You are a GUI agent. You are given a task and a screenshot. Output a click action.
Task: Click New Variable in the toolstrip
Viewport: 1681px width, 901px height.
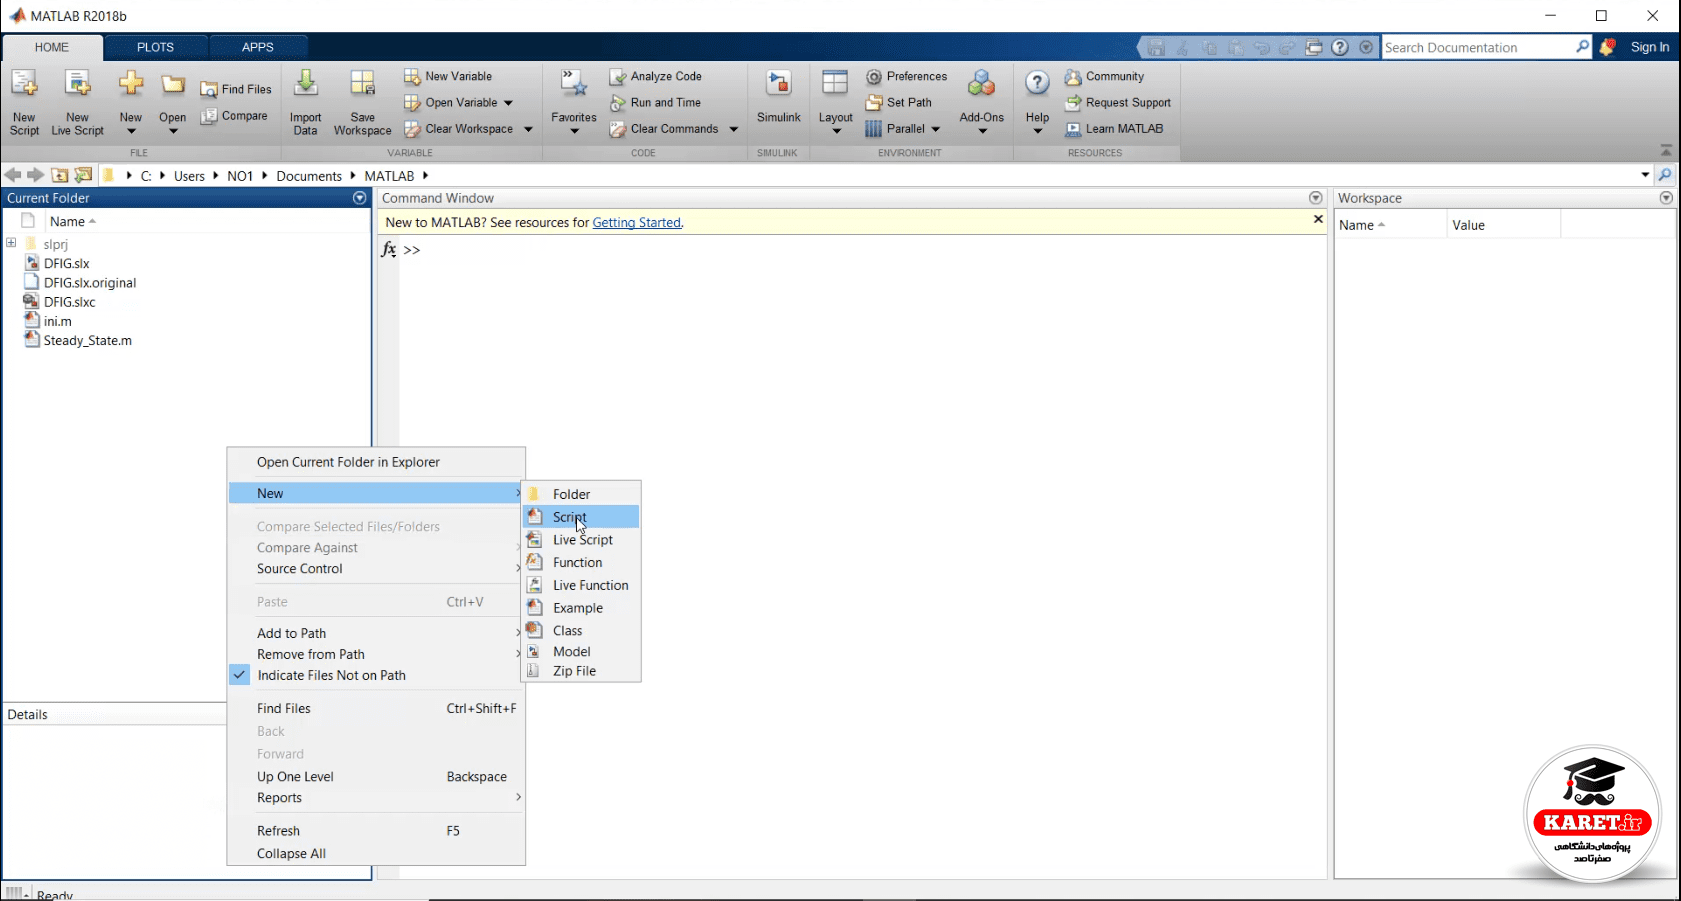click(448, 76)
